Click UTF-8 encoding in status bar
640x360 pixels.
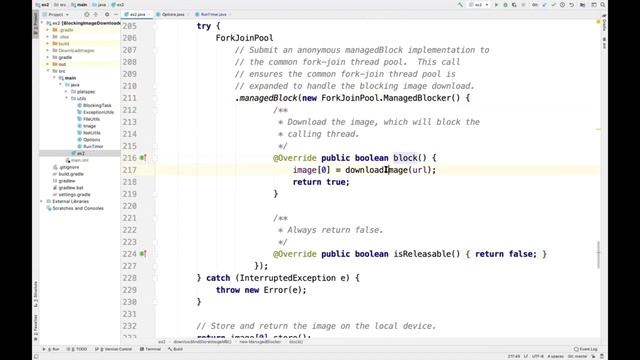(538, 356)
